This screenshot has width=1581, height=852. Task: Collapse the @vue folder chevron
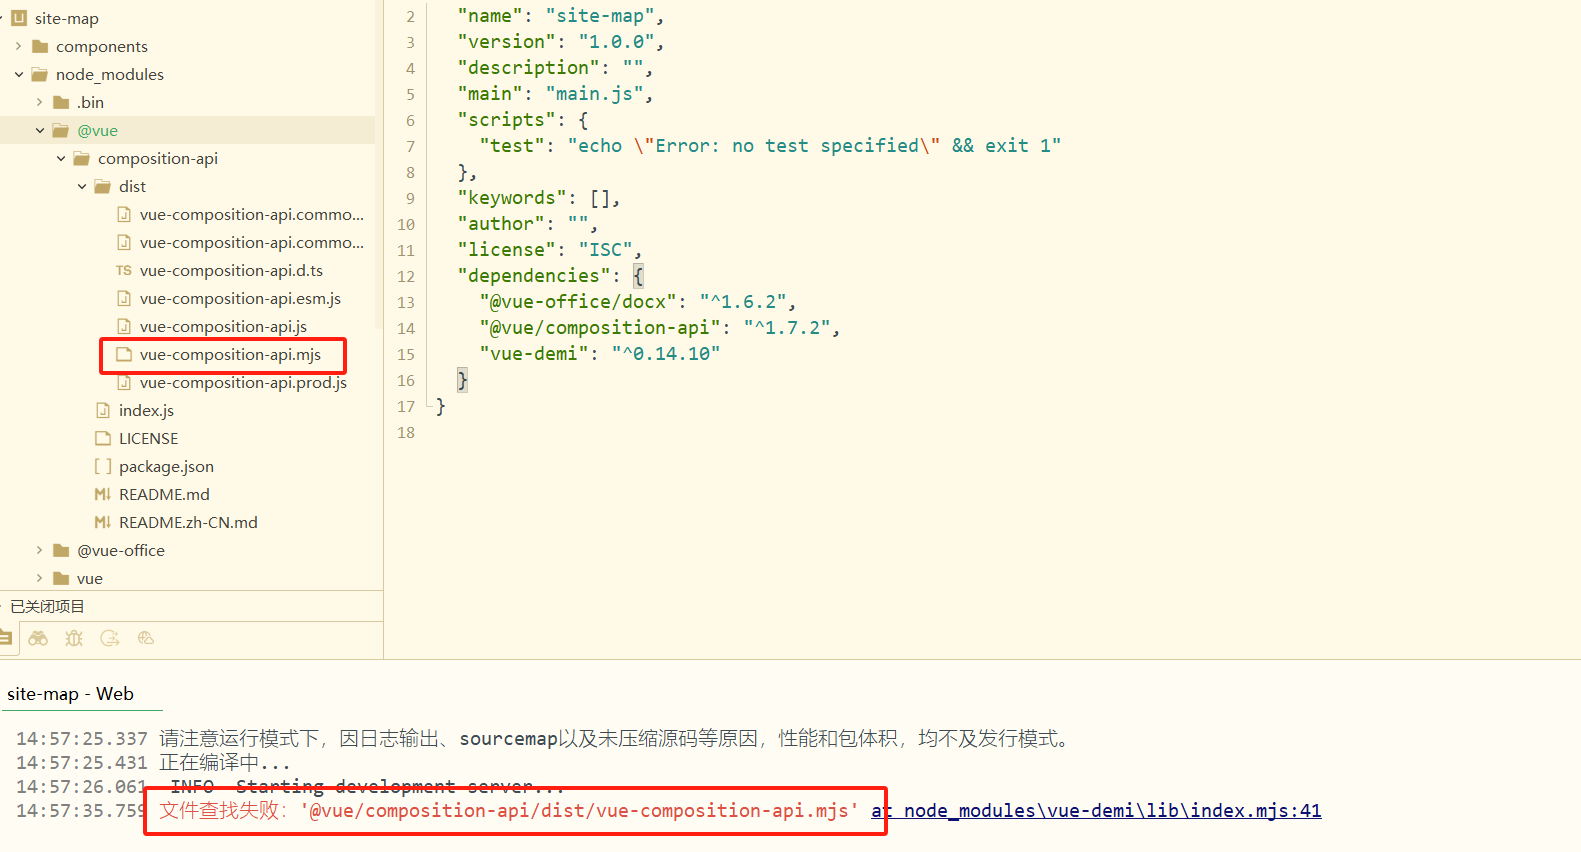(x=39, y=130)
